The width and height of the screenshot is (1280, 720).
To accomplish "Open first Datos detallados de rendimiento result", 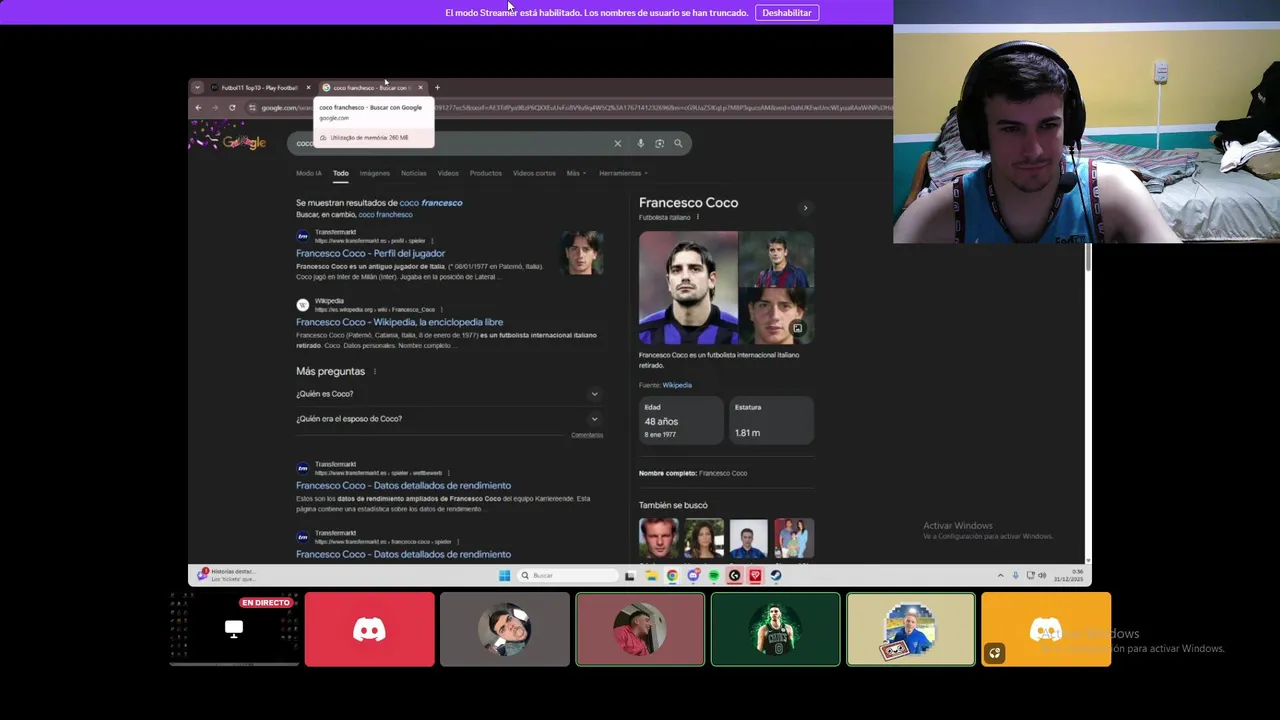I will [403, 486].
